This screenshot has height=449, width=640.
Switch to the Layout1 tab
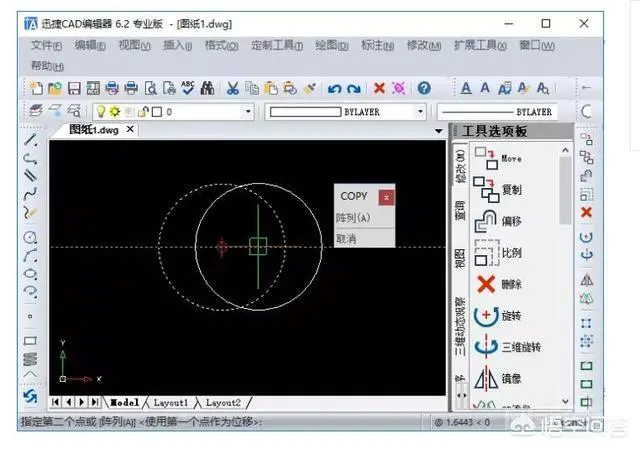pos(171,402)
